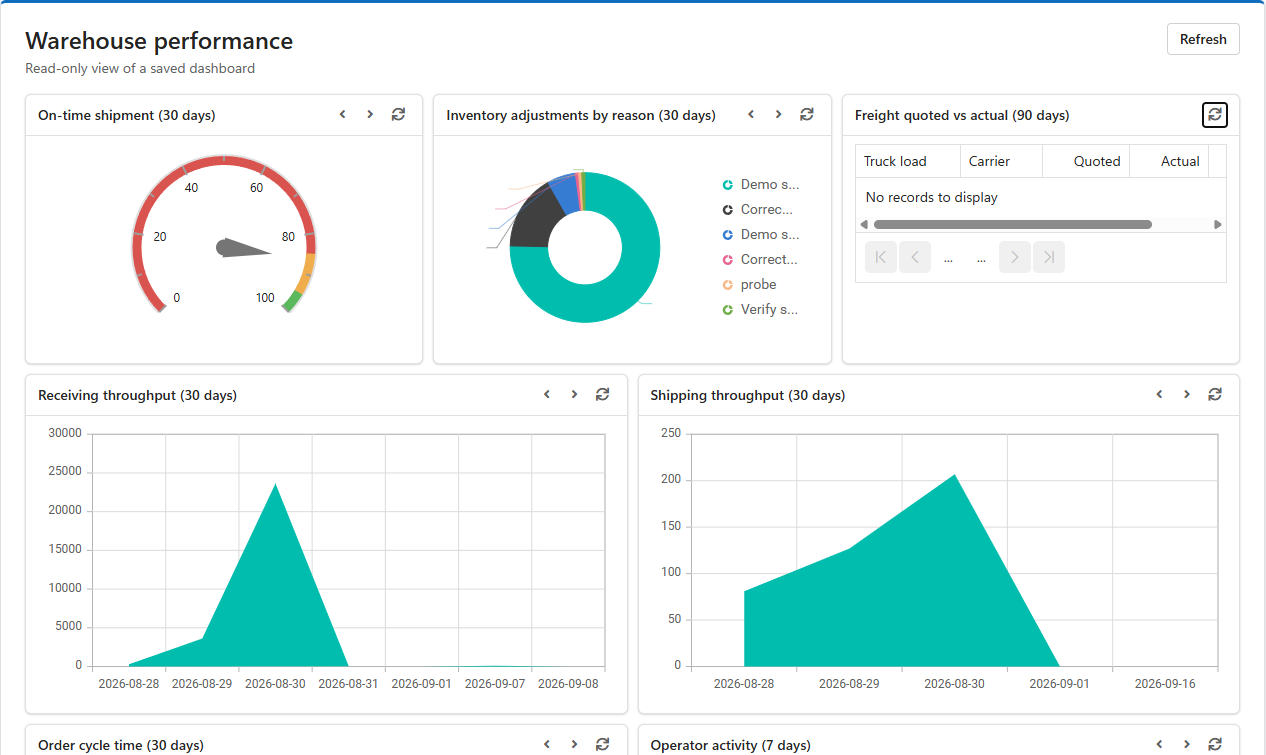The width and height of the screenshot is (1266, 755).
Task: Next period arrow on Shipping throughput
Action: coord(1187,395)
